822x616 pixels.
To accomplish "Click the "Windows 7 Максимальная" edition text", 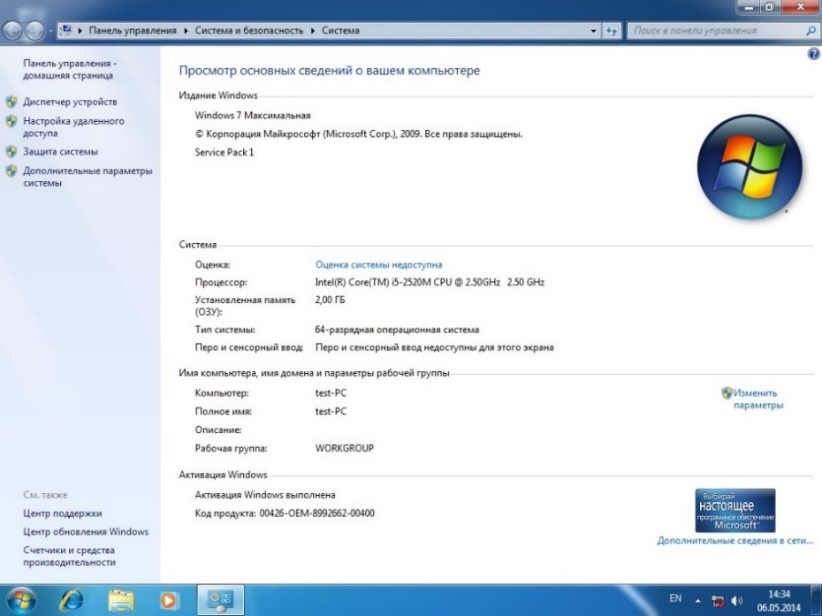I will tap(253, 115).
